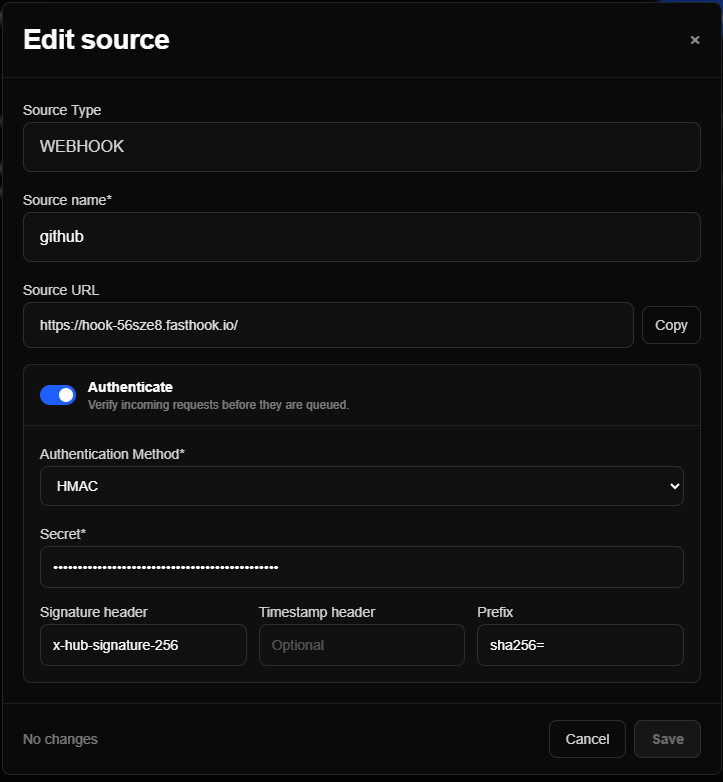723x782 pixels.
Task: Edit the Signature header field
Action: 143,645
